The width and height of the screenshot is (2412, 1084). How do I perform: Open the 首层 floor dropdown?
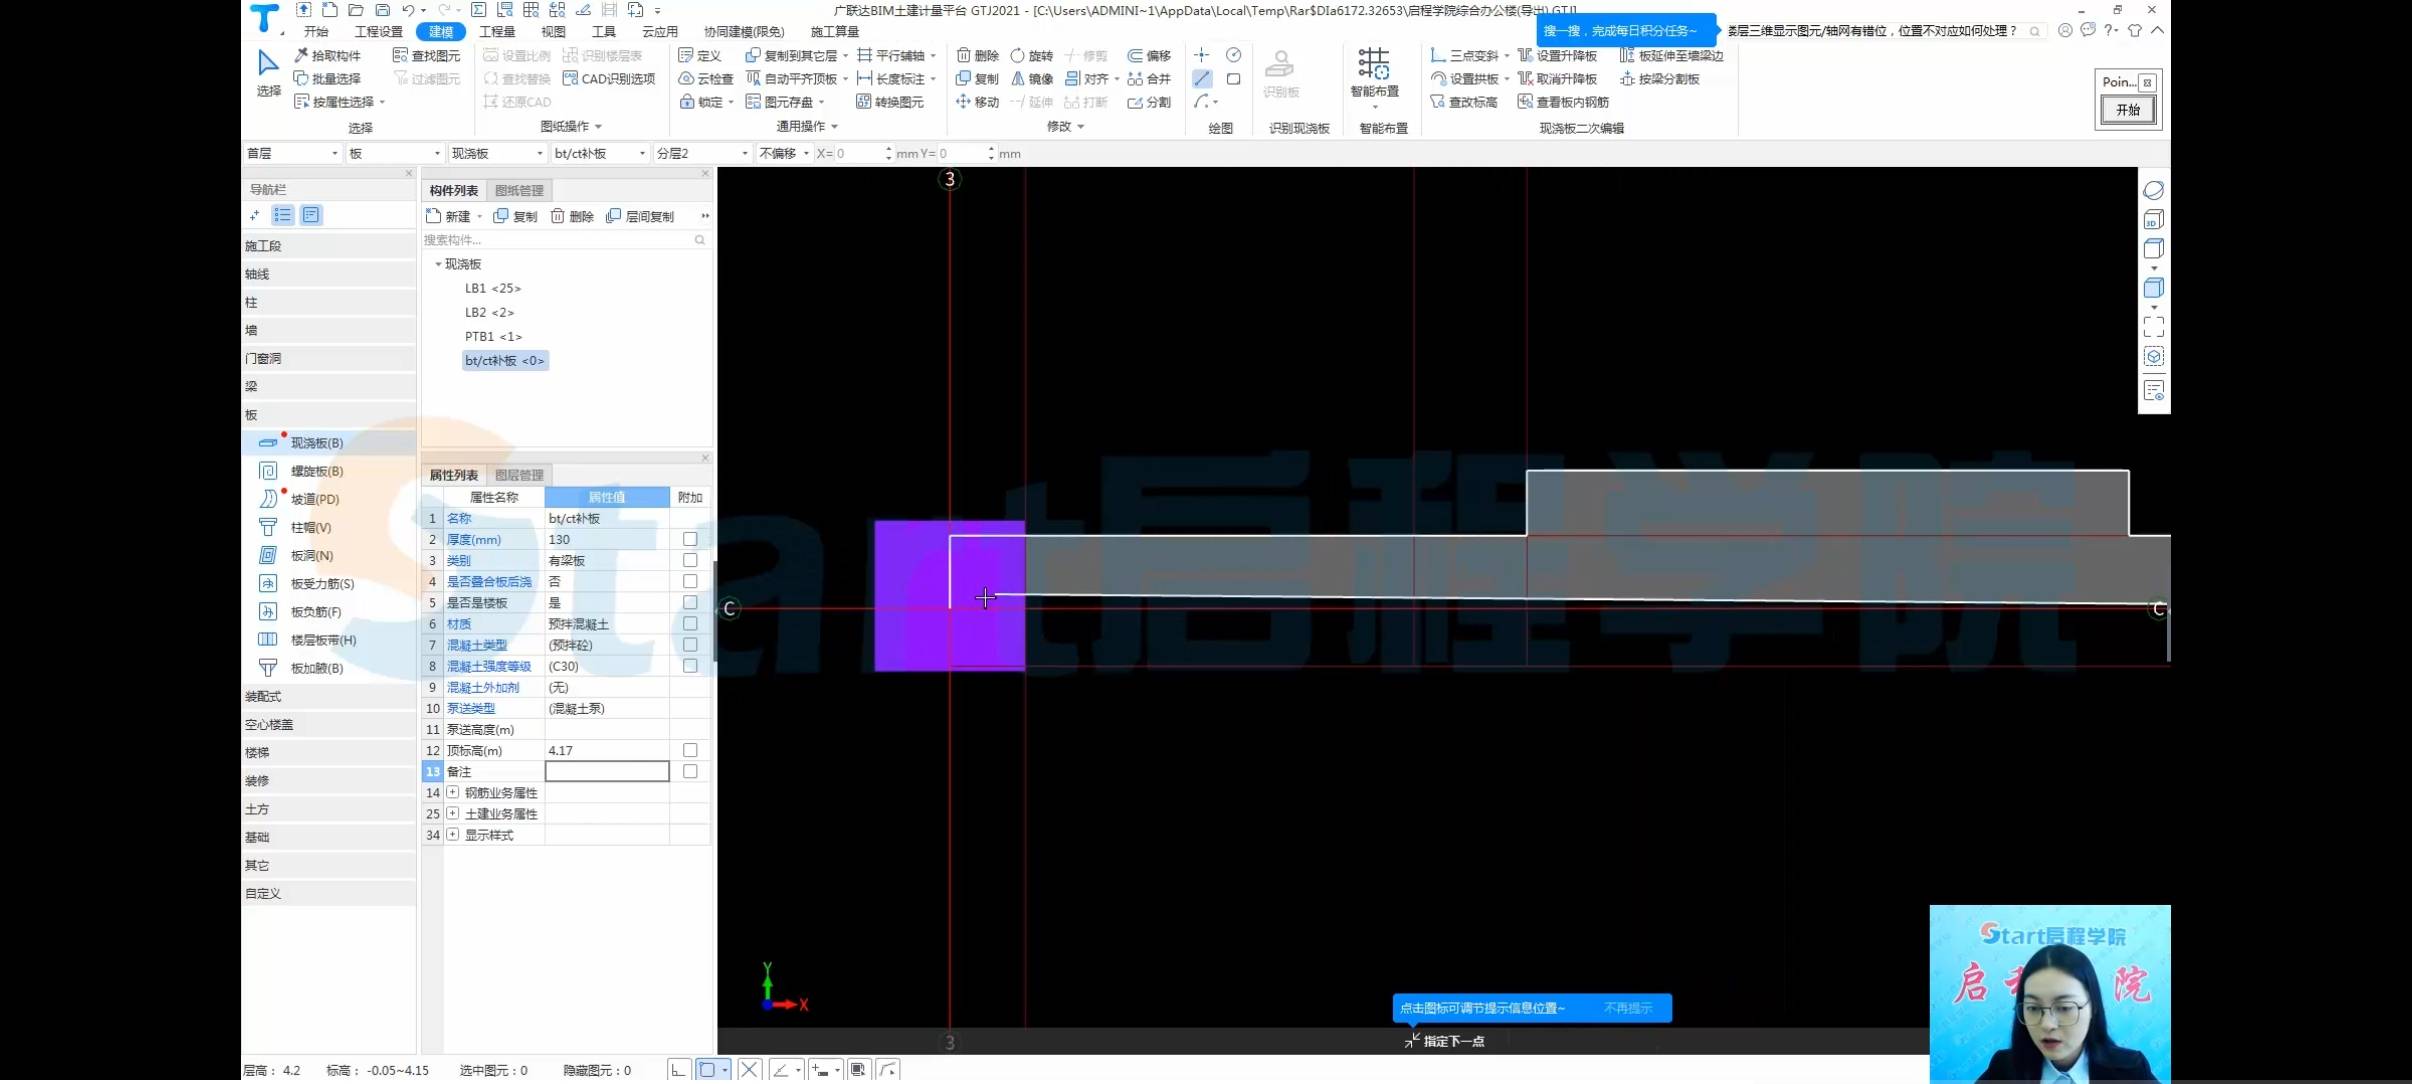292,153
